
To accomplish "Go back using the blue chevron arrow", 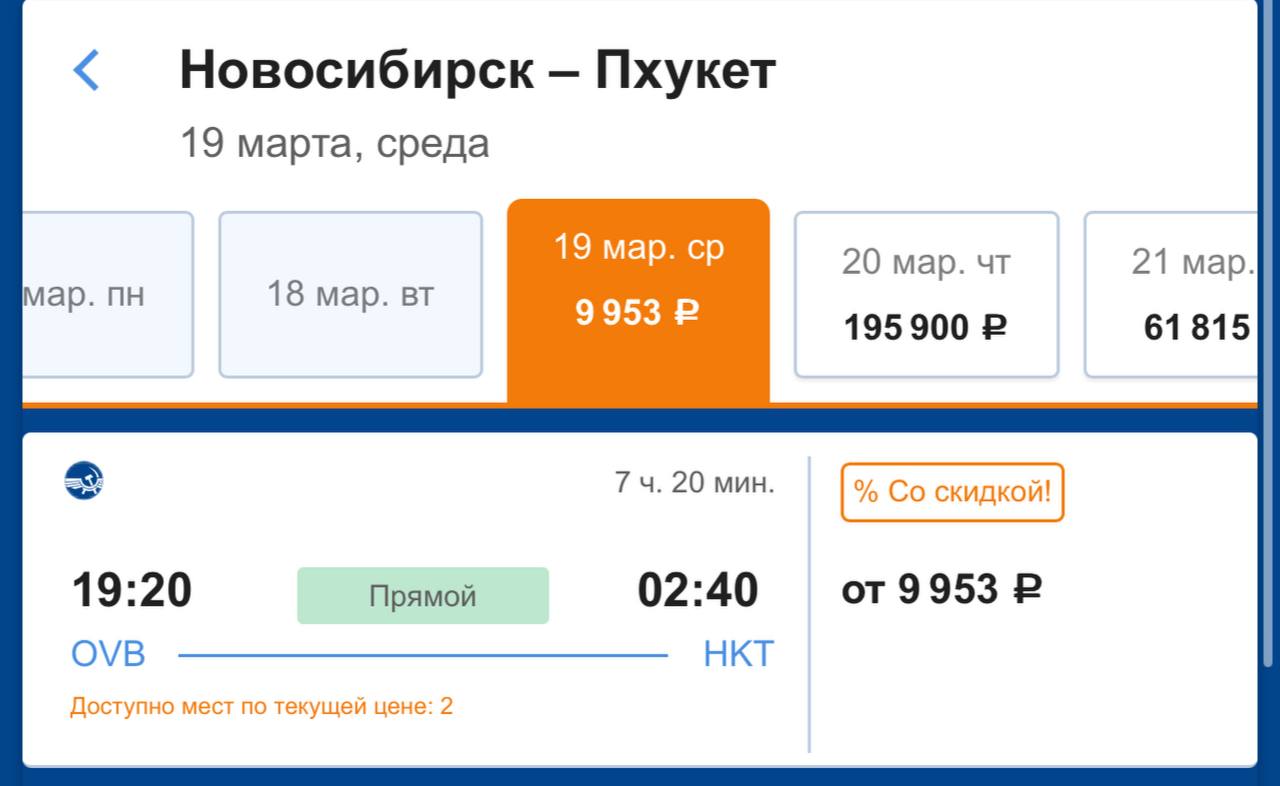I will pos(87,71).
